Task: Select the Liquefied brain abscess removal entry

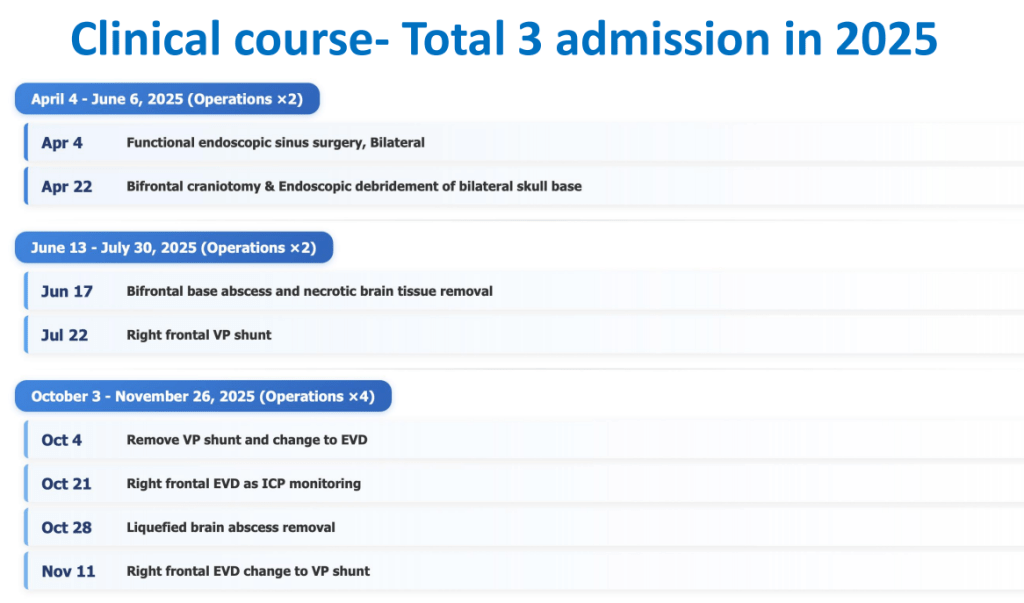Action: pyautogui.click(x=230, y=527)
